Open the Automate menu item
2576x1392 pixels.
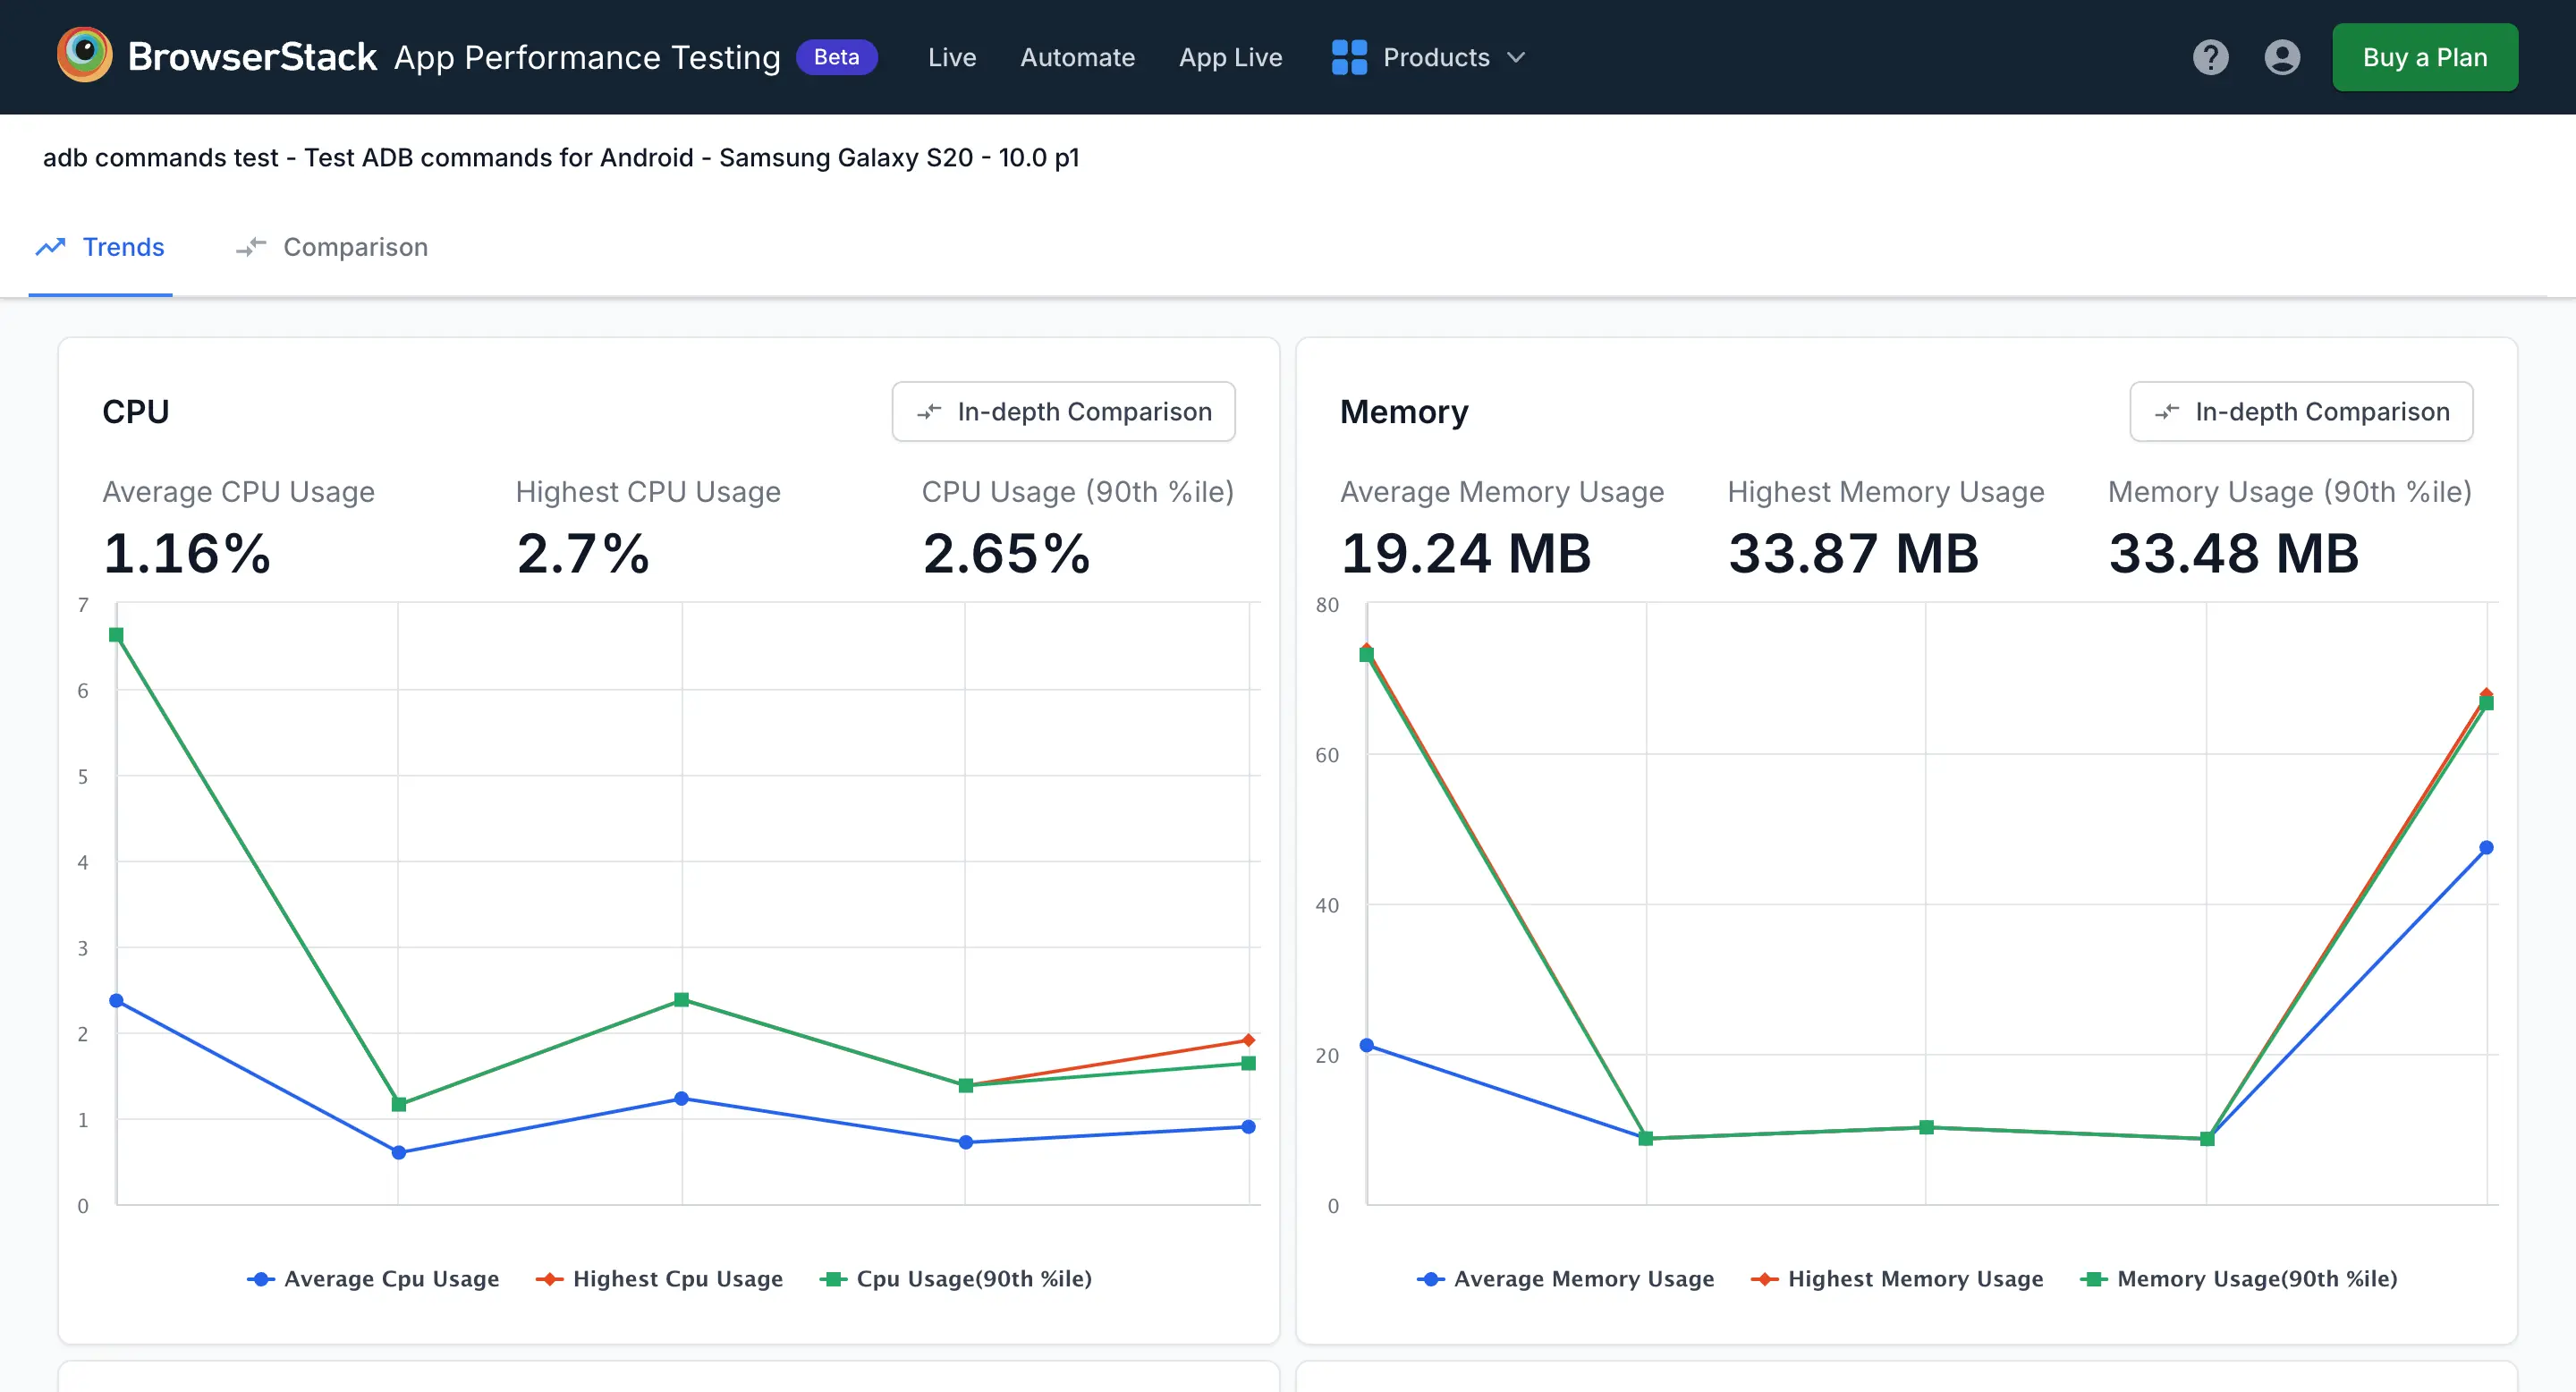point(1077,57)
